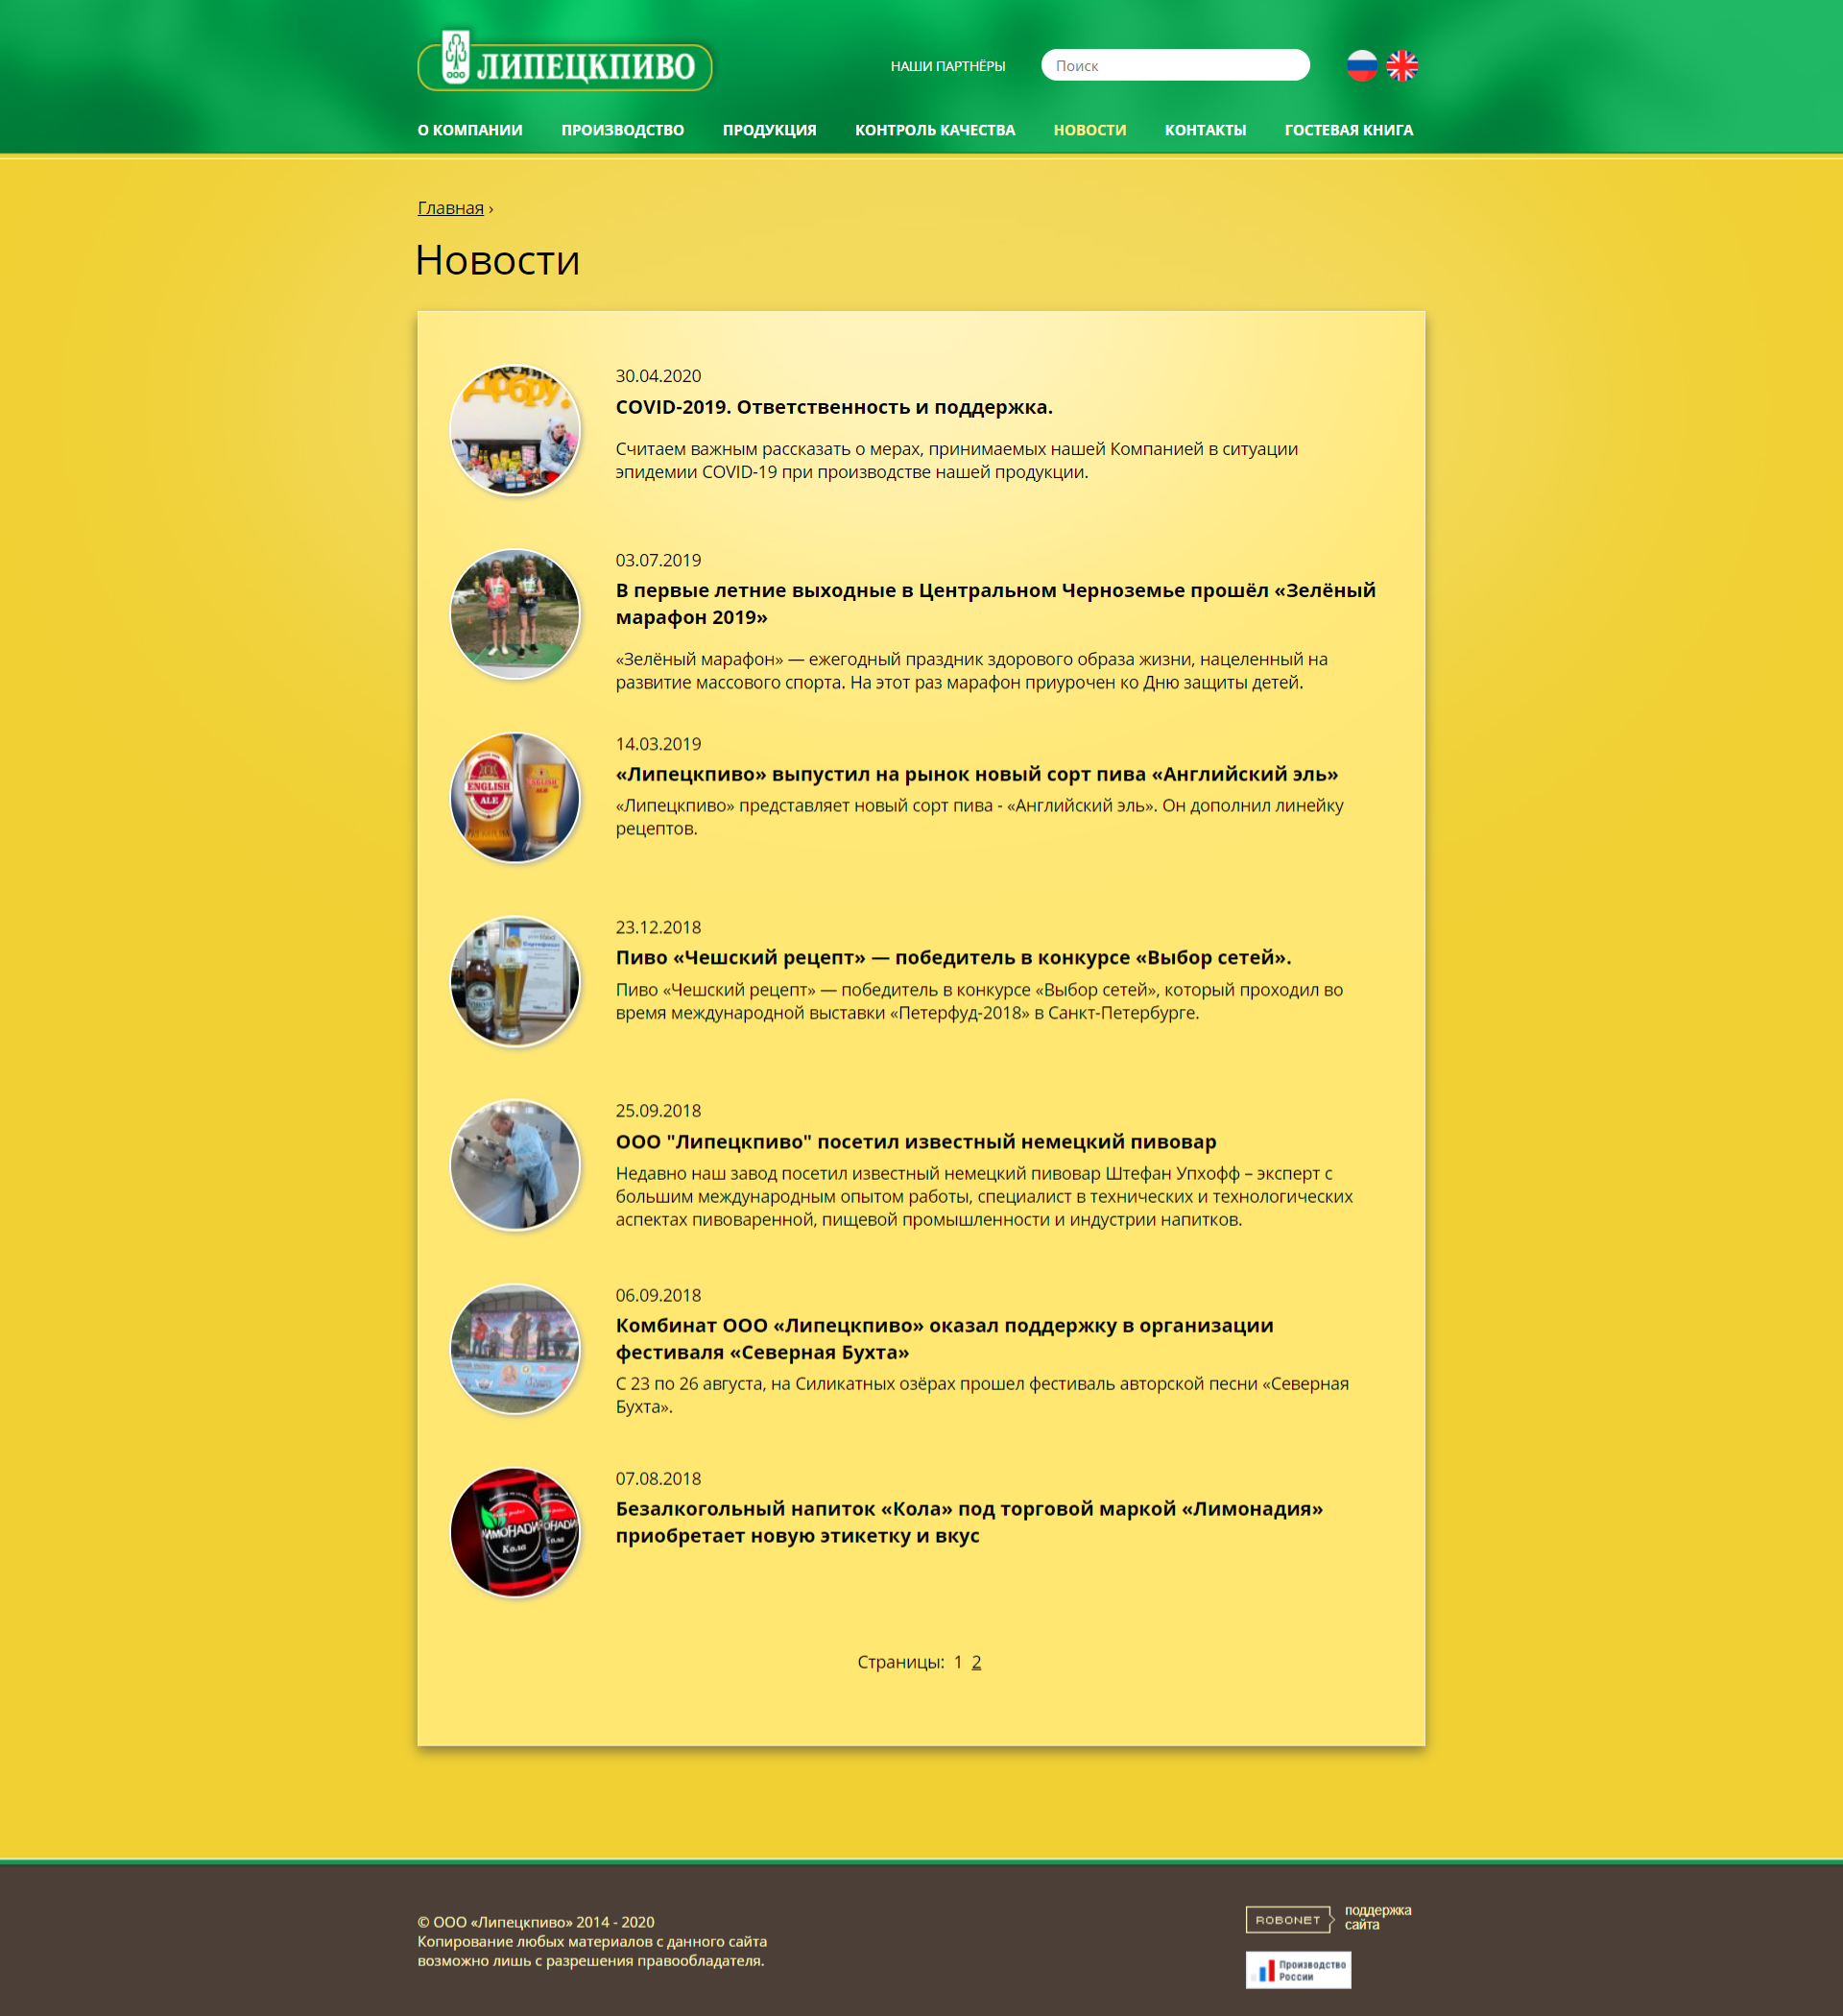Open English Ale beer thumbnail
Viewport: 1843px width, 2016px height.
(x=515, y=798)
